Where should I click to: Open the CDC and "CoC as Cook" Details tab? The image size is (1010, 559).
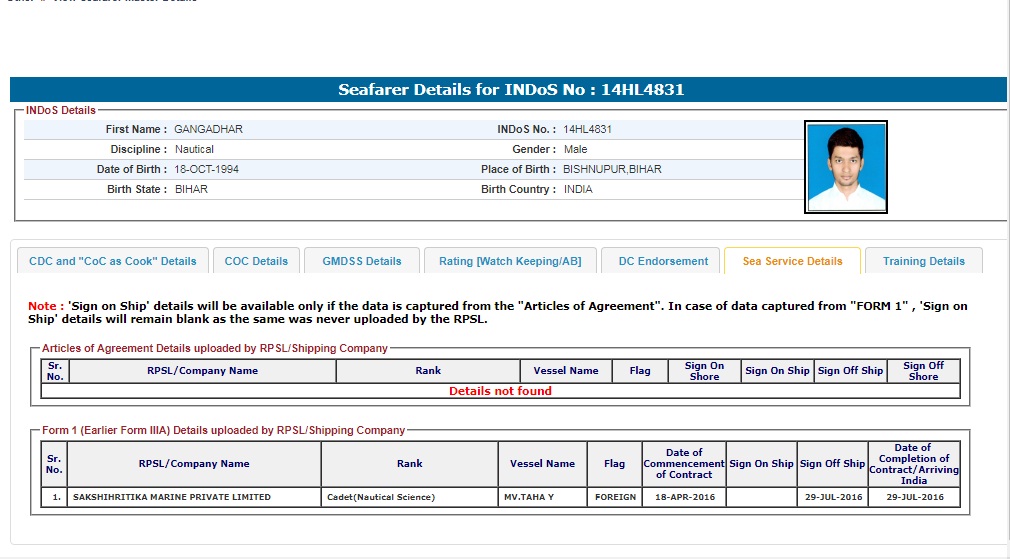tap(113, 261)
